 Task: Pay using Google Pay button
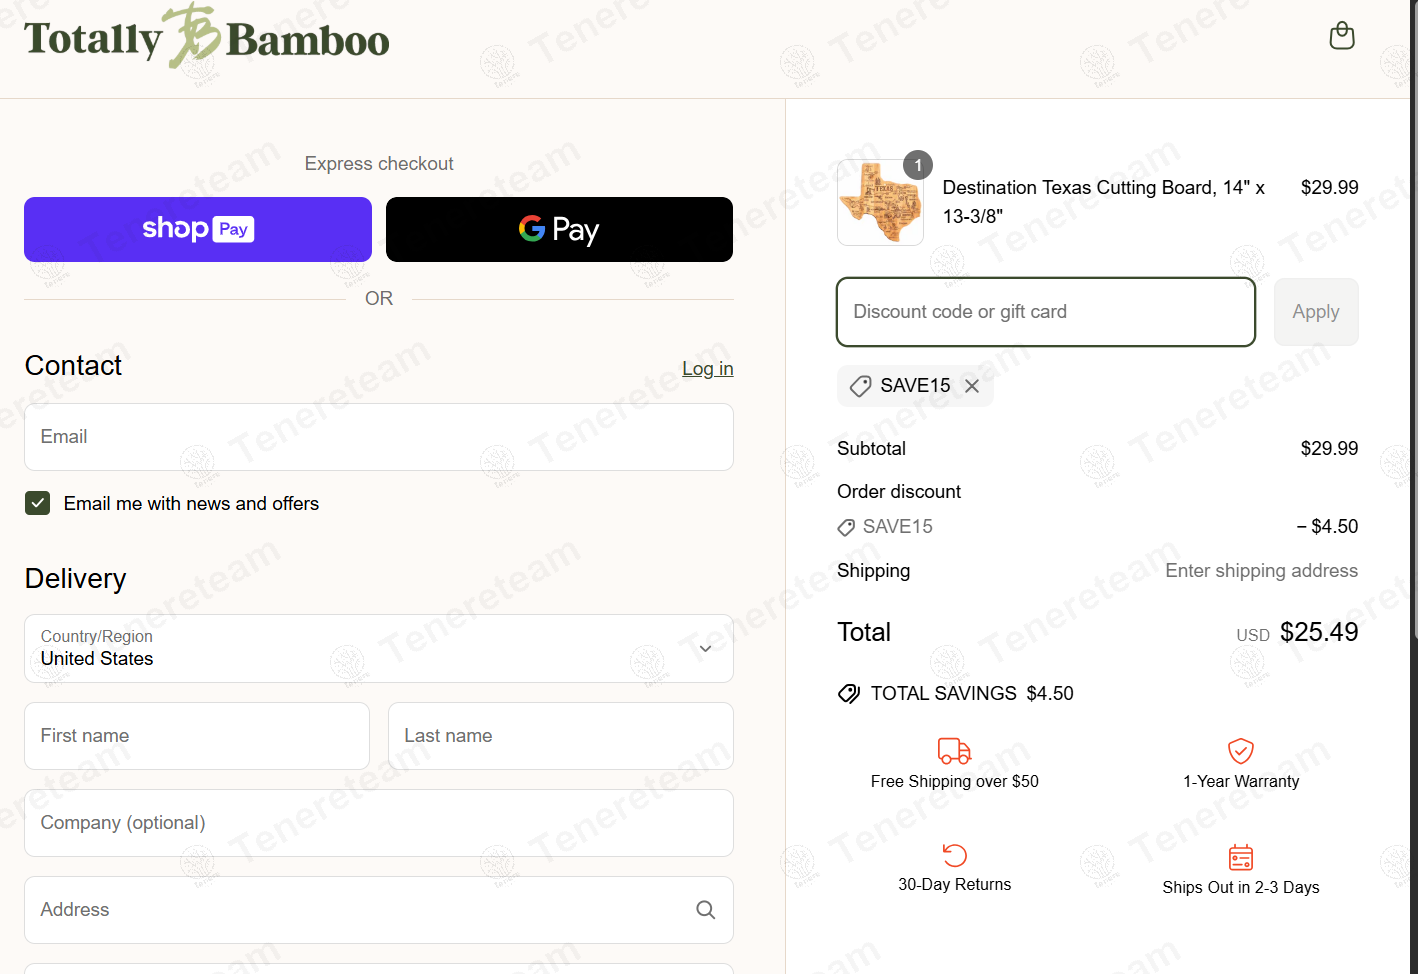(559, 229)
